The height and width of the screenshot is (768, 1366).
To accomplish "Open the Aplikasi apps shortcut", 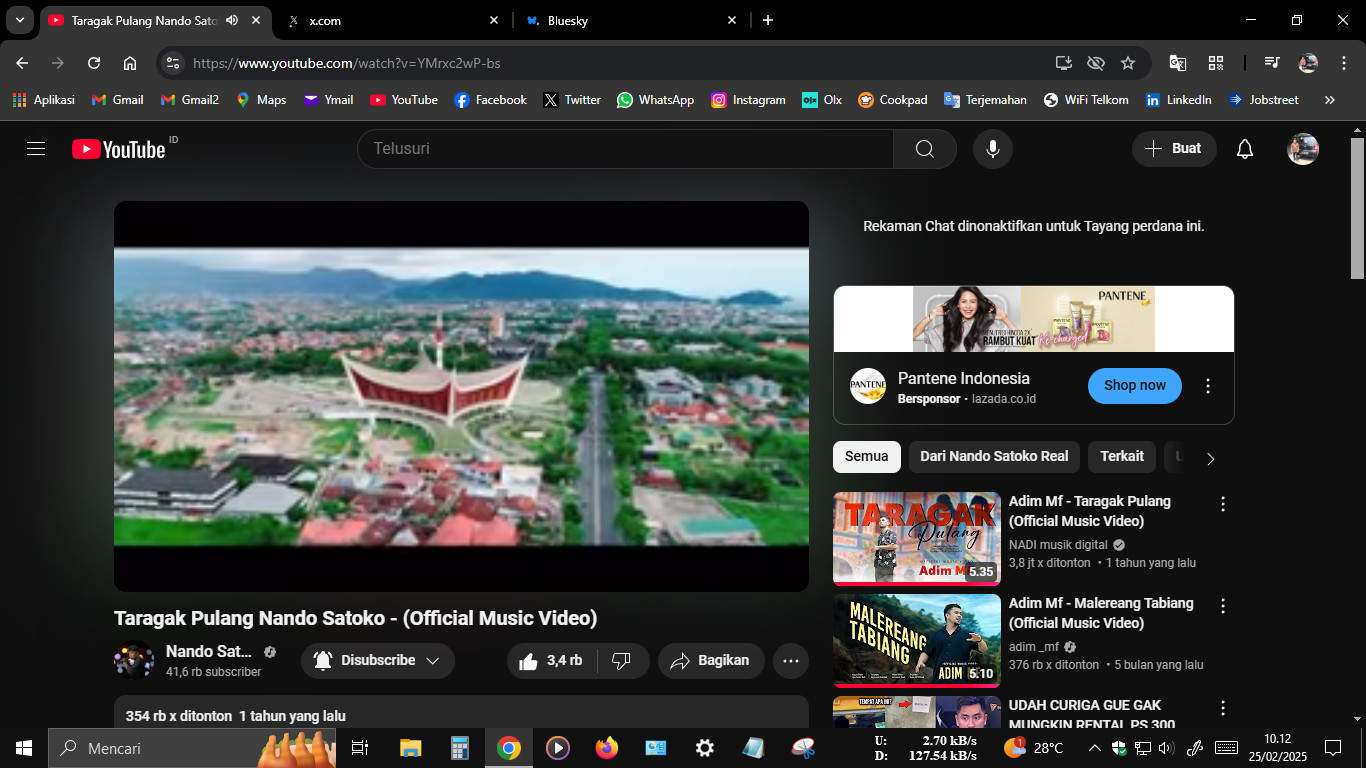I will point(43,100).
